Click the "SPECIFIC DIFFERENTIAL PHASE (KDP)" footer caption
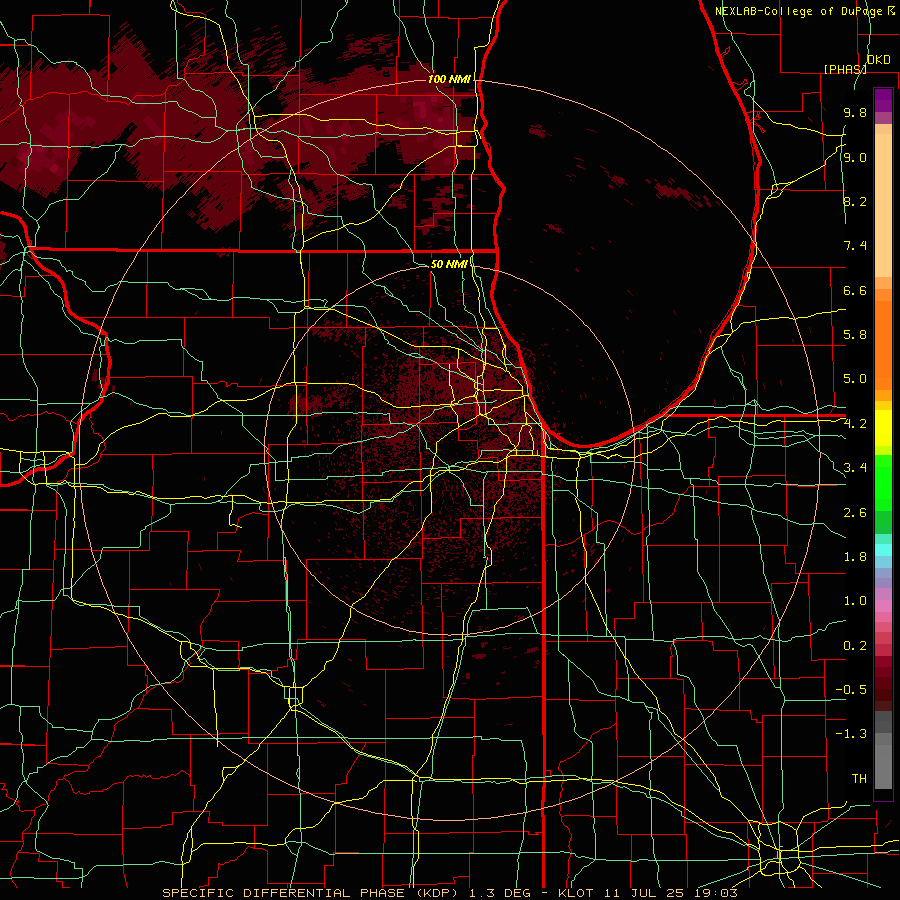Screen dimensions: 900x900 click(x=312, y=893)
